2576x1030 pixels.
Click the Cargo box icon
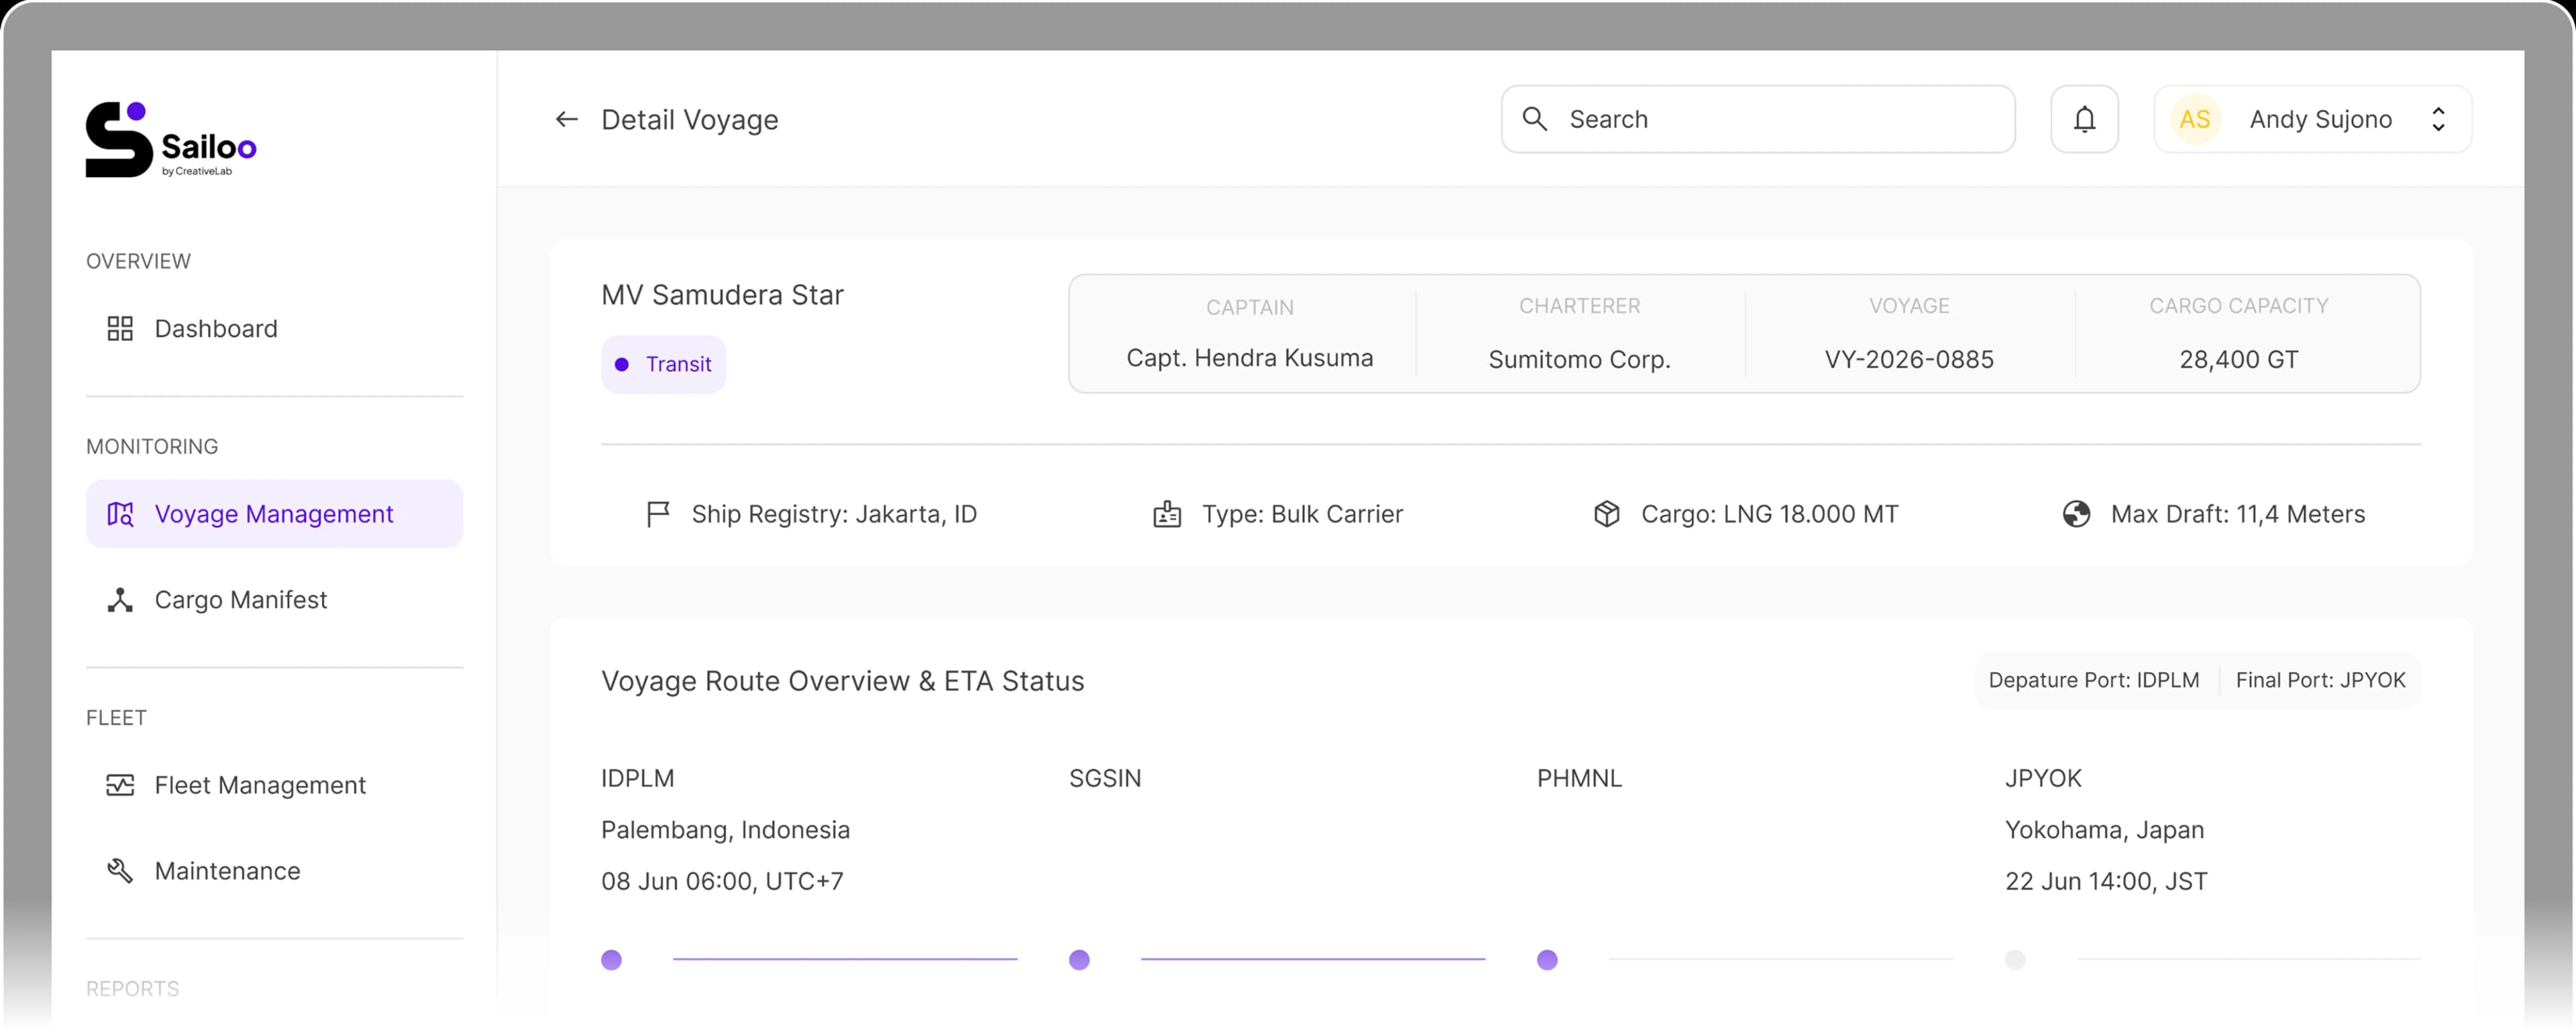(x=1607, y=514)
